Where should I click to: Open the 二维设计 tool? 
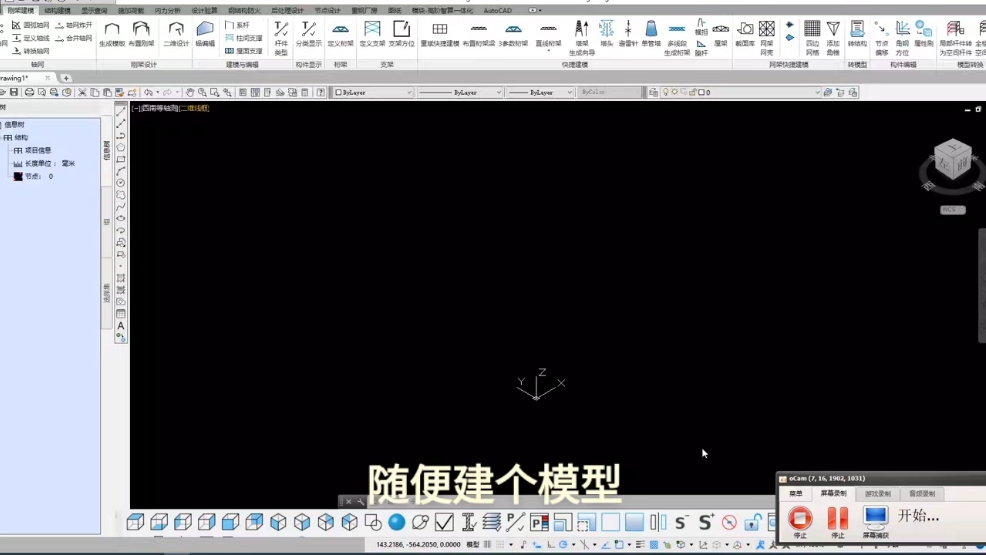pyautogui.click(x=176, y=34)
